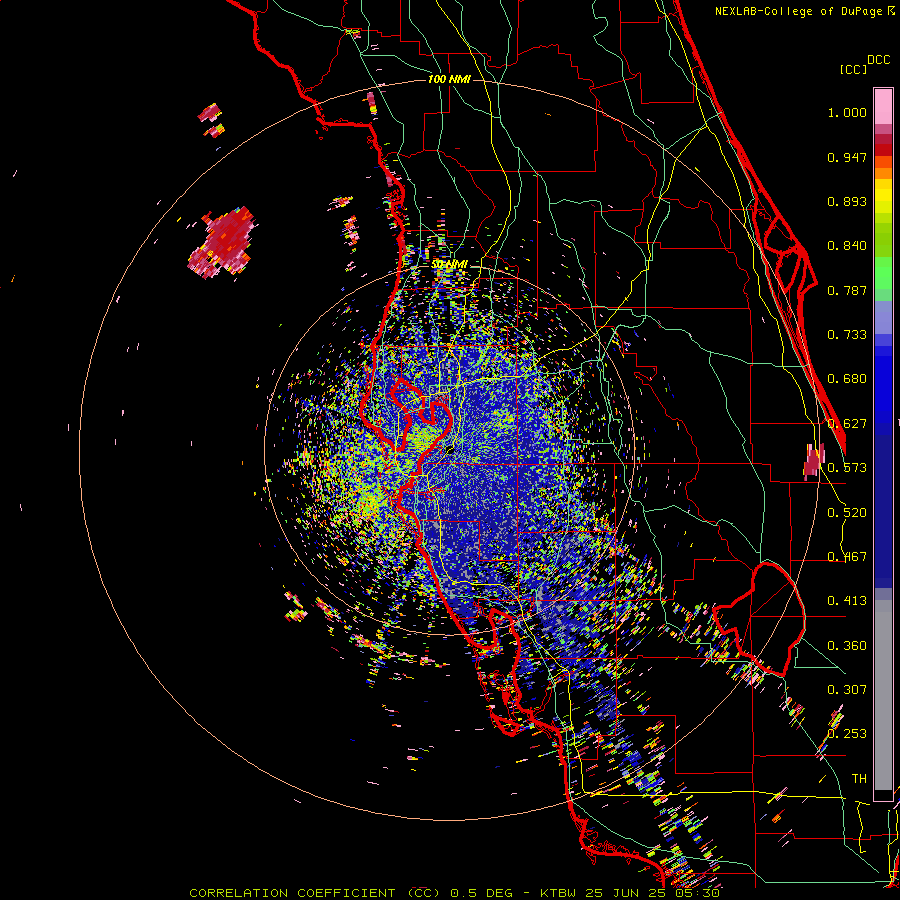Select the 0.307 scale value
Screen dimensions: 900x900
pos(847,689)
